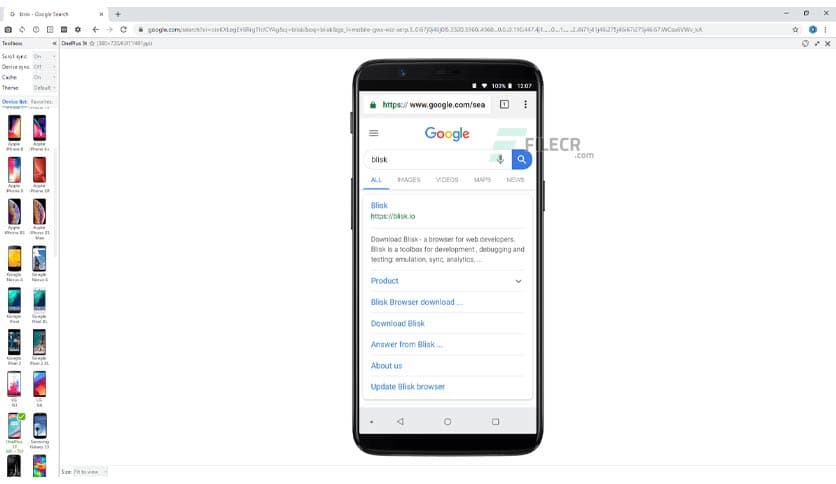Click the auto-refresh icon in the toolbar
The height and width of the screenshot is (484, 836).
click(x=22, y=30)
